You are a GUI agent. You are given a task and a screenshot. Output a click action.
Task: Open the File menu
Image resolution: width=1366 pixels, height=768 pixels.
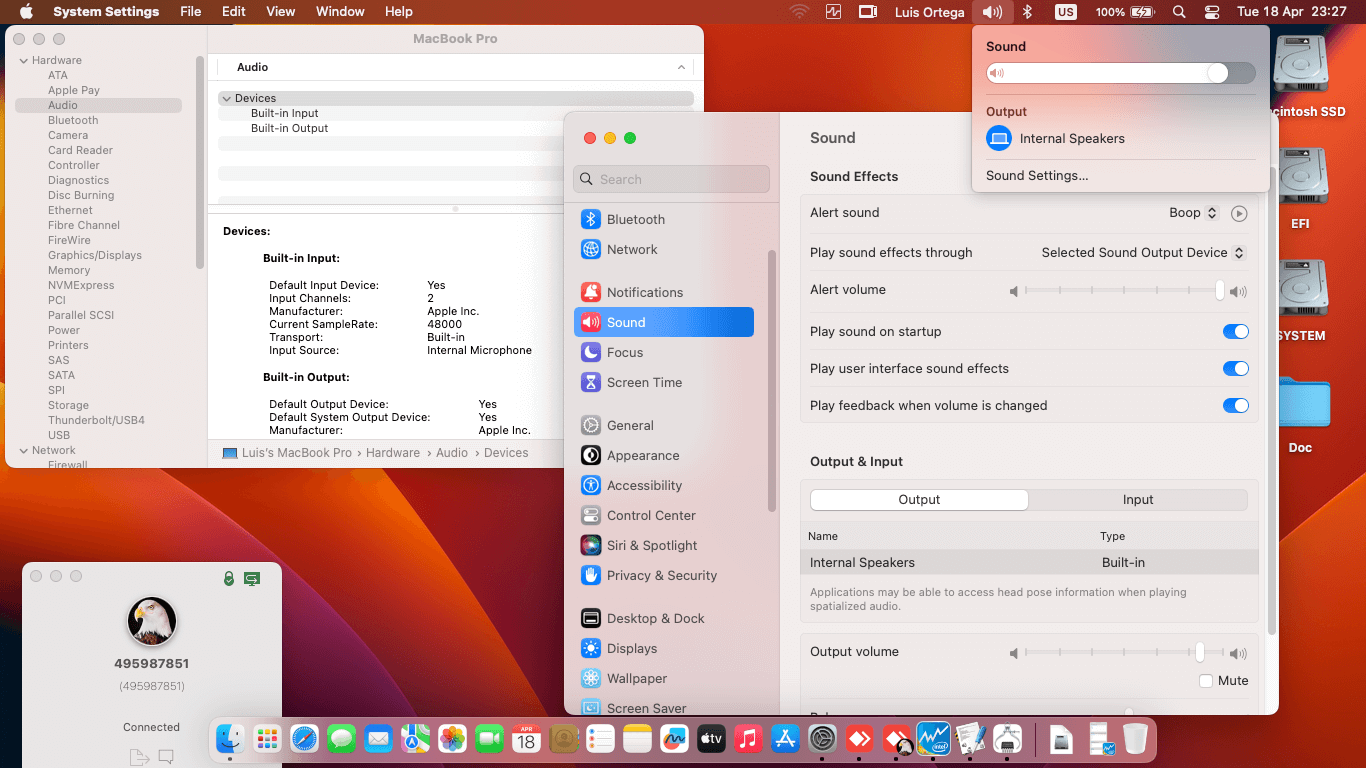click(x=190, y=12)
